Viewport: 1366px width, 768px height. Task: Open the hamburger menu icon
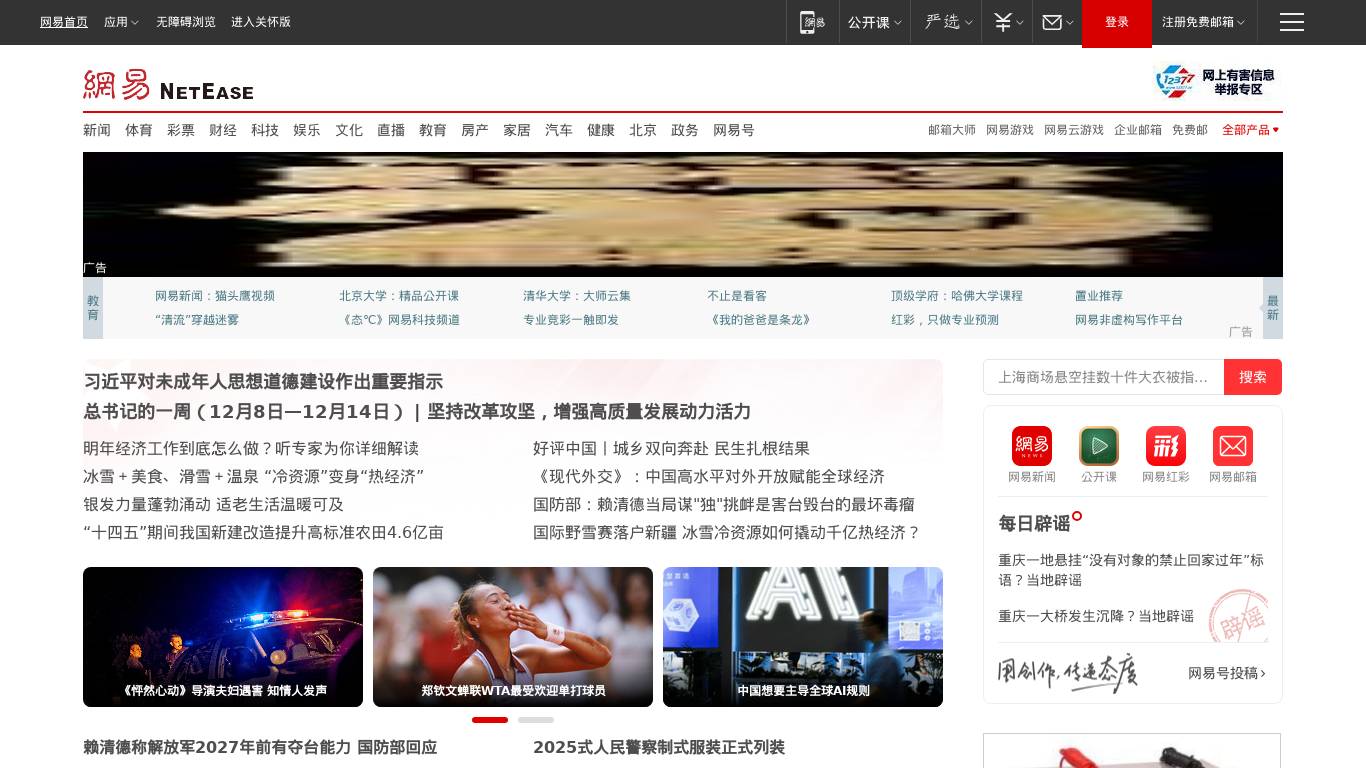pyautogui.click(x=1291, y=22)
